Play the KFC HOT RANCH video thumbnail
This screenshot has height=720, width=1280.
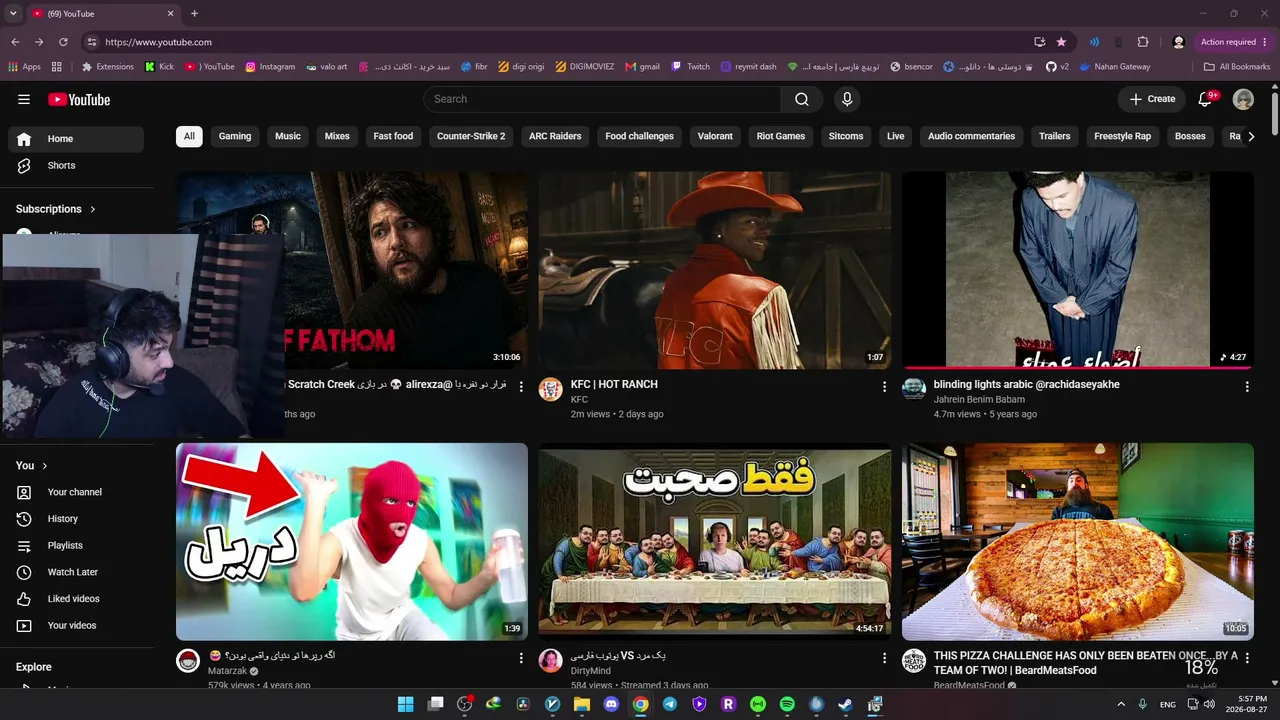[715, 270]
